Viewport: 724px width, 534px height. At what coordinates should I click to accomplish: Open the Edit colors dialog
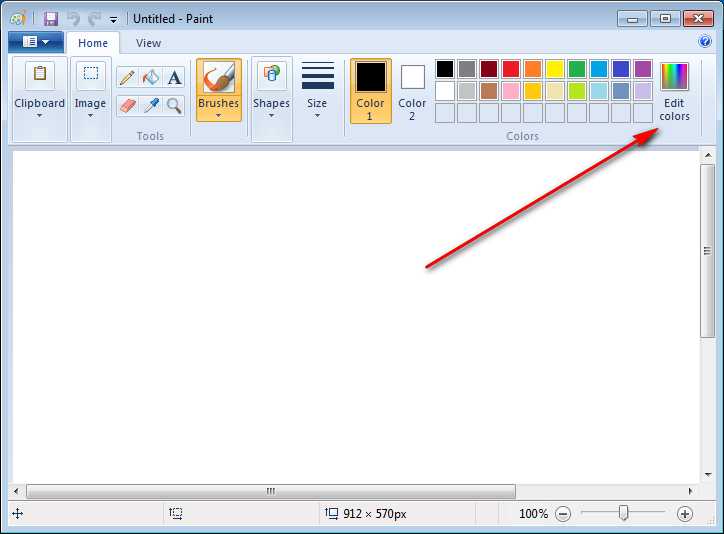coord(674,91)
